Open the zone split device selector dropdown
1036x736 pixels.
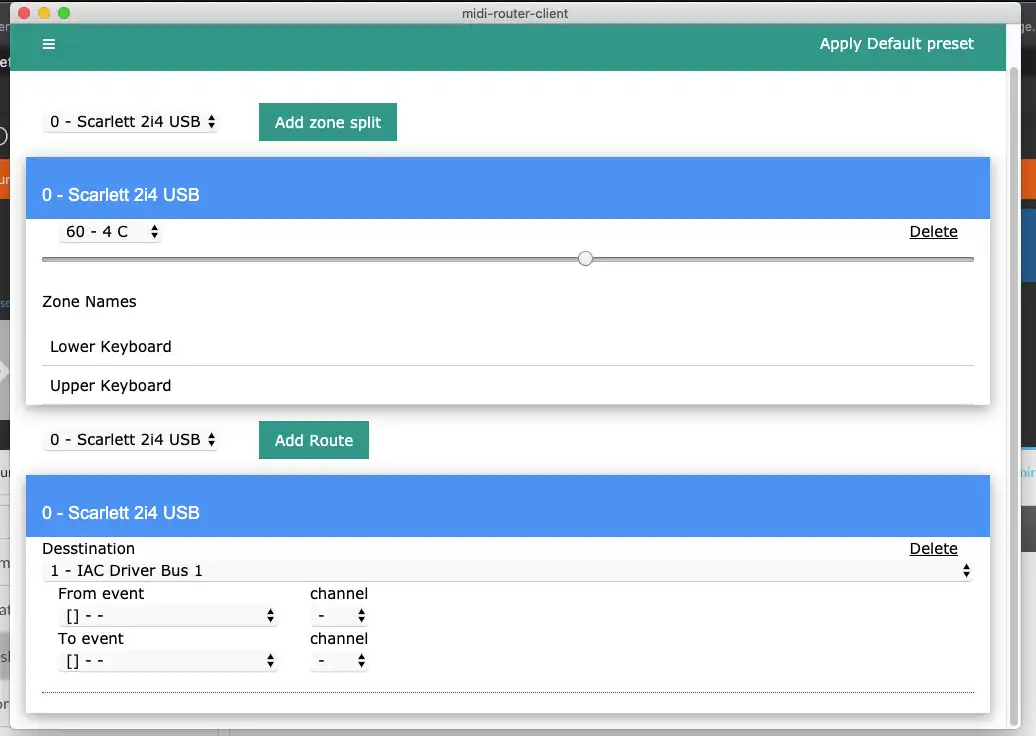[130, 121]
